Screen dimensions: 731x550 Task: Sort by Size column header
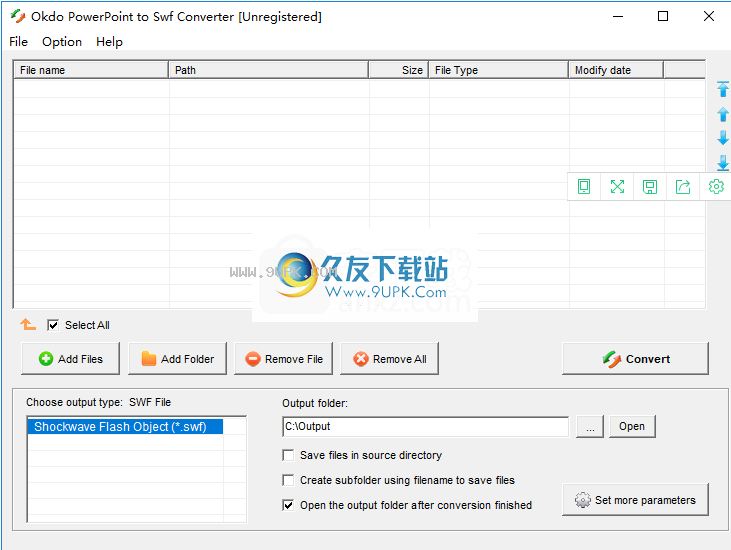[x=399, y=70]
